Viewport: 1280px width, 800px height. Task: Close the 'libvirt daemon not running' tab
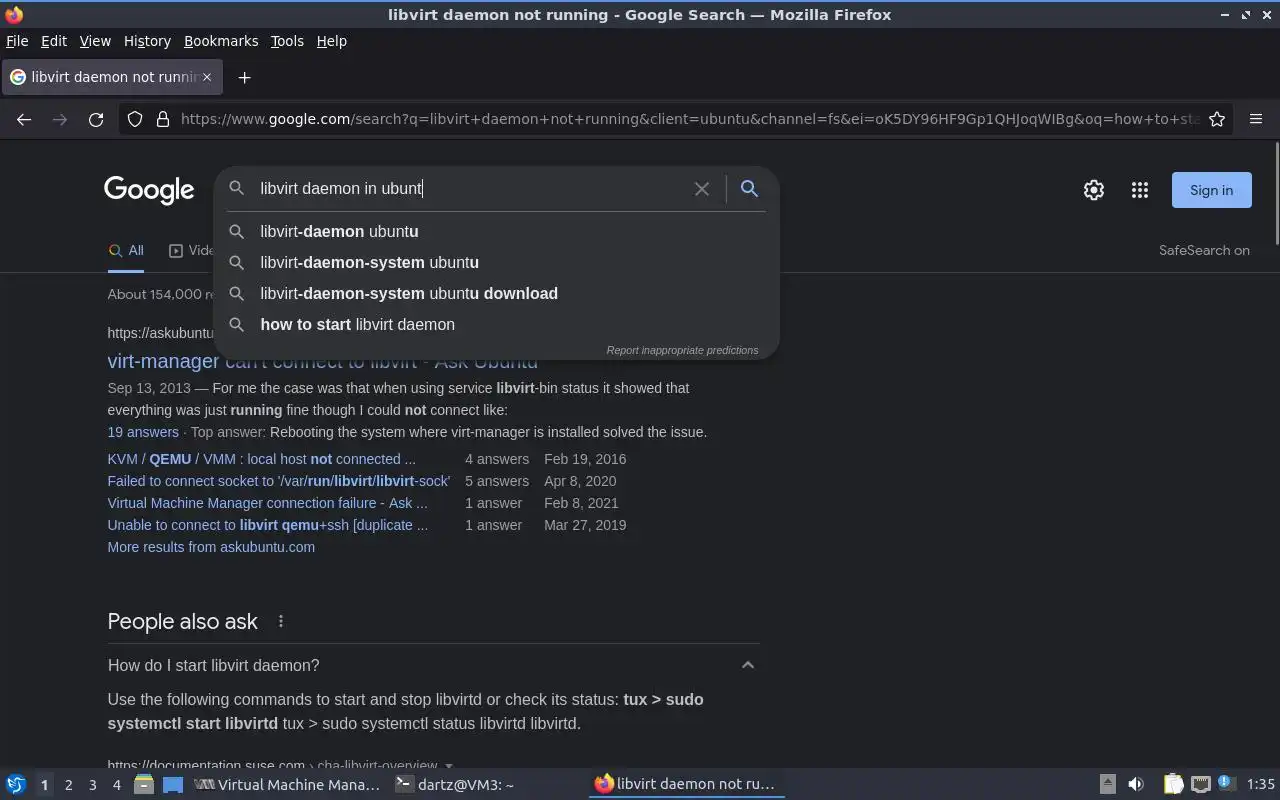pyautogui.click(x=207, y=77)
